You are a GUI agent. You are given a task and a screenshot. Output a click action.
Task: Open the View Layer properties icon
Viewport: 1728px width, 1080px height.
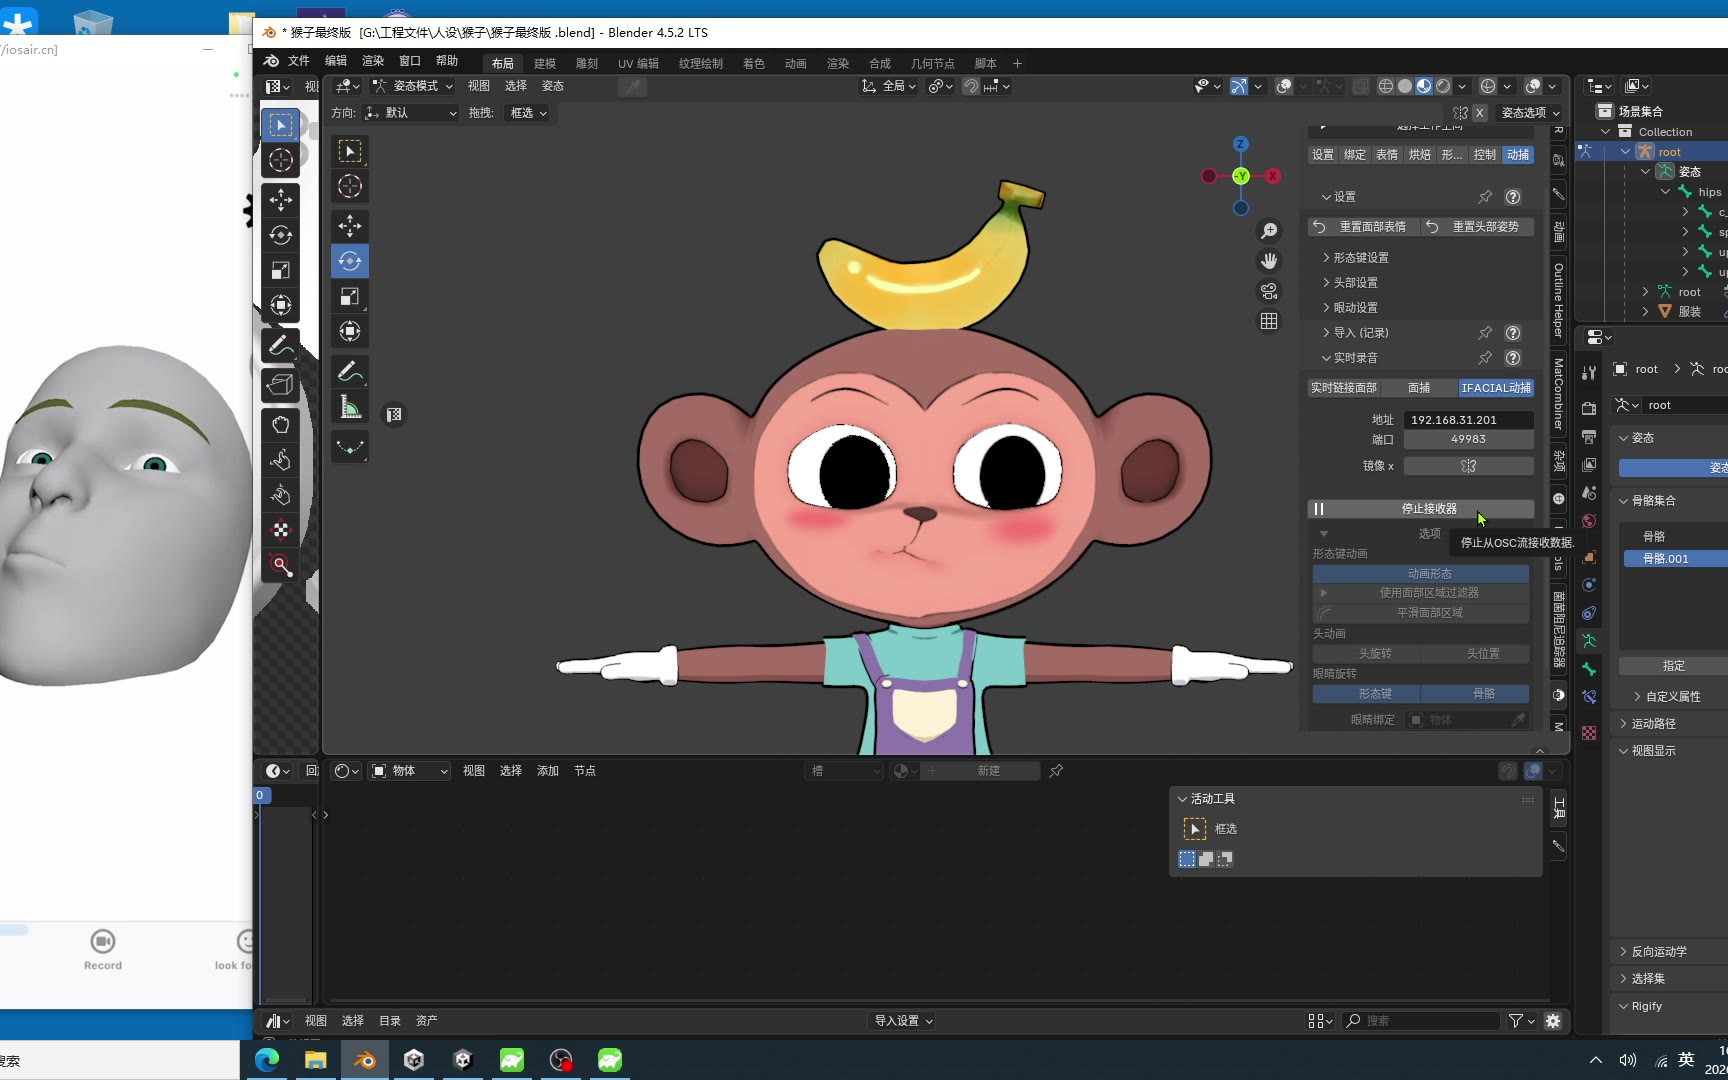click(x=1589, y=465)
